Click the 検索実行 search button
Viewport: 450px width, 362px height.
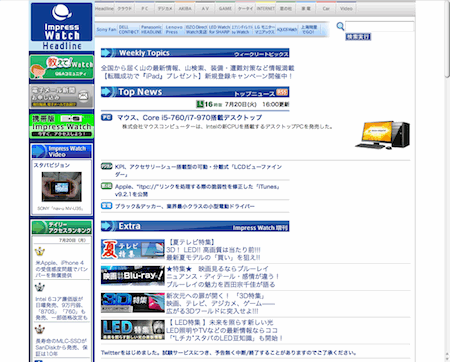(358, 36)
